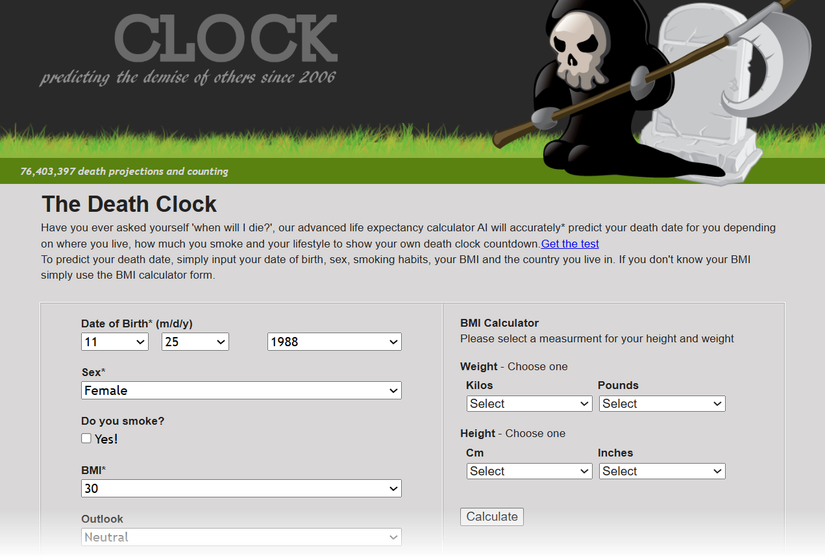Click 'The Death Clock' page heading
825x558 pixels.
(129, 205)
